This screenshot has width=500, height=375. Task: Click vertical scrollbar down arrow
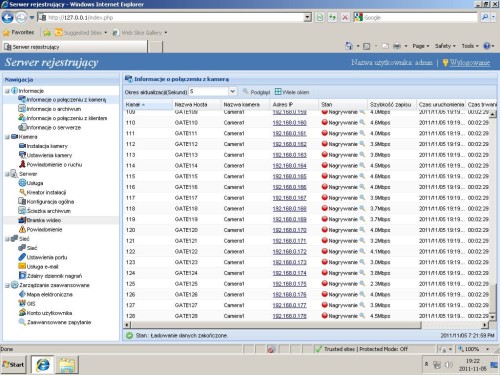(493, 317)
